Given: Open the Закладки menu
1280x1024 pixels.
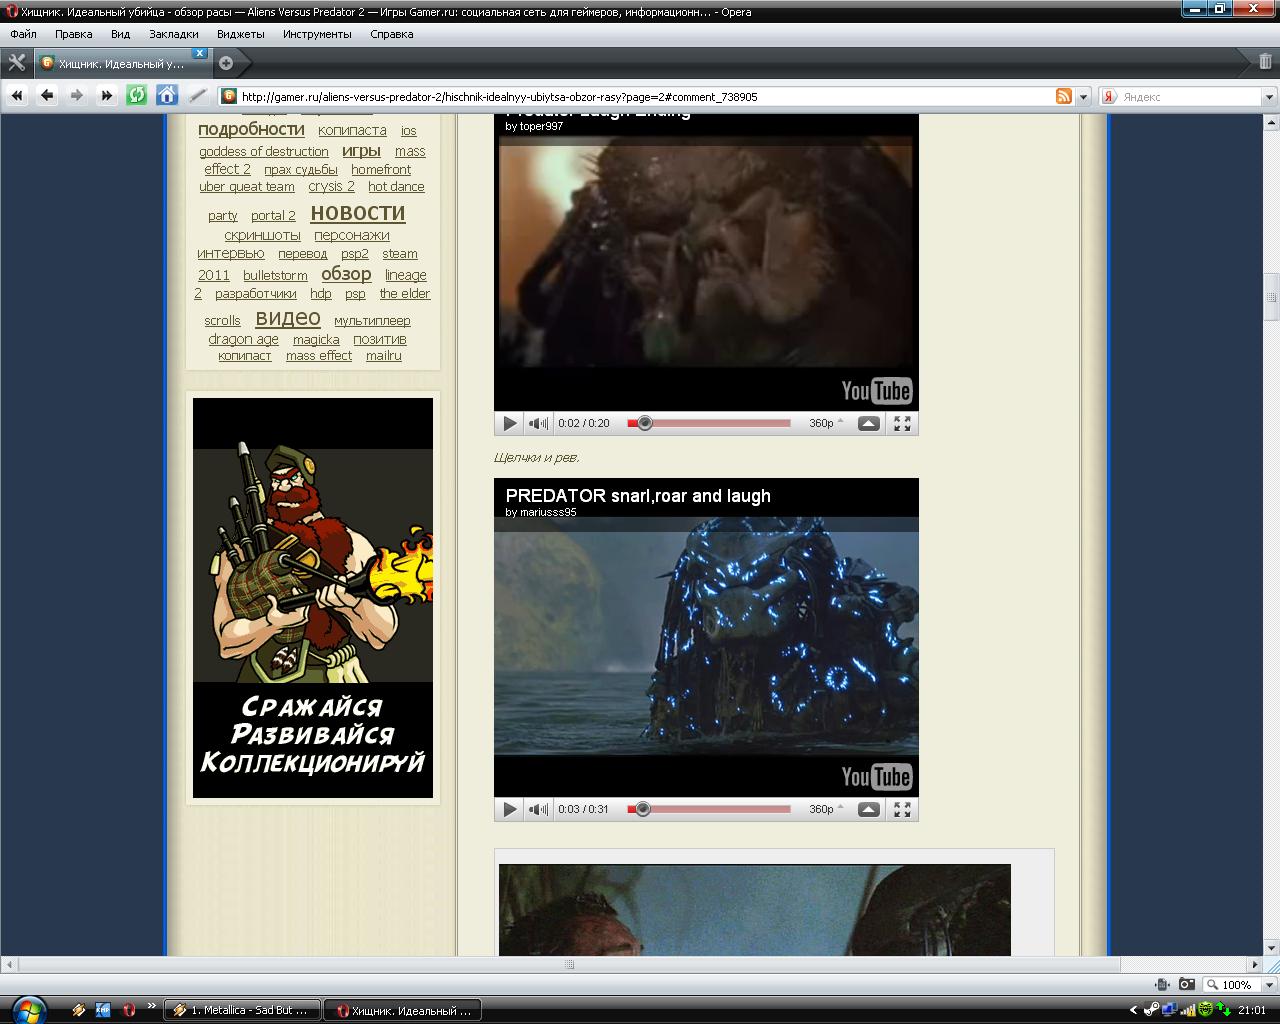Looking at the screenshot, I should (x=173, y=34).
